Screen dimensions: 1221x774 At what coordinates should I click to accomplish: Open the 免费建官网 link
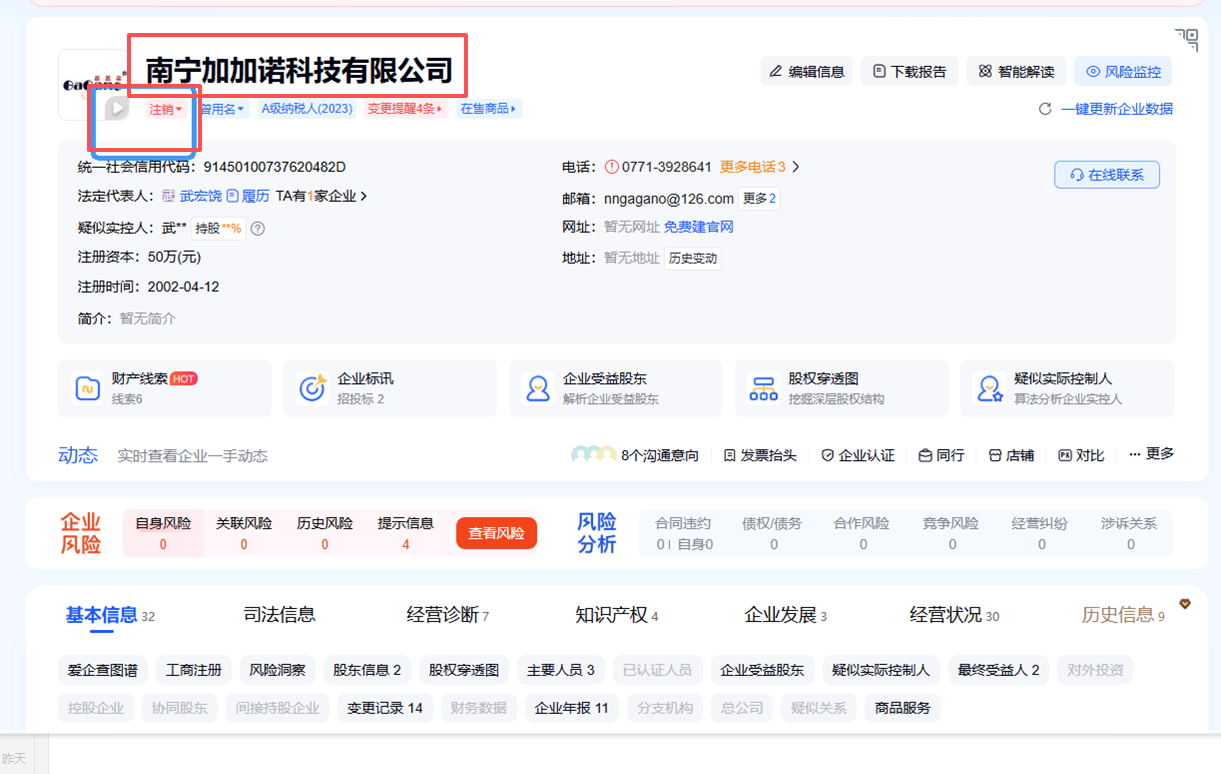pos(699,228)
